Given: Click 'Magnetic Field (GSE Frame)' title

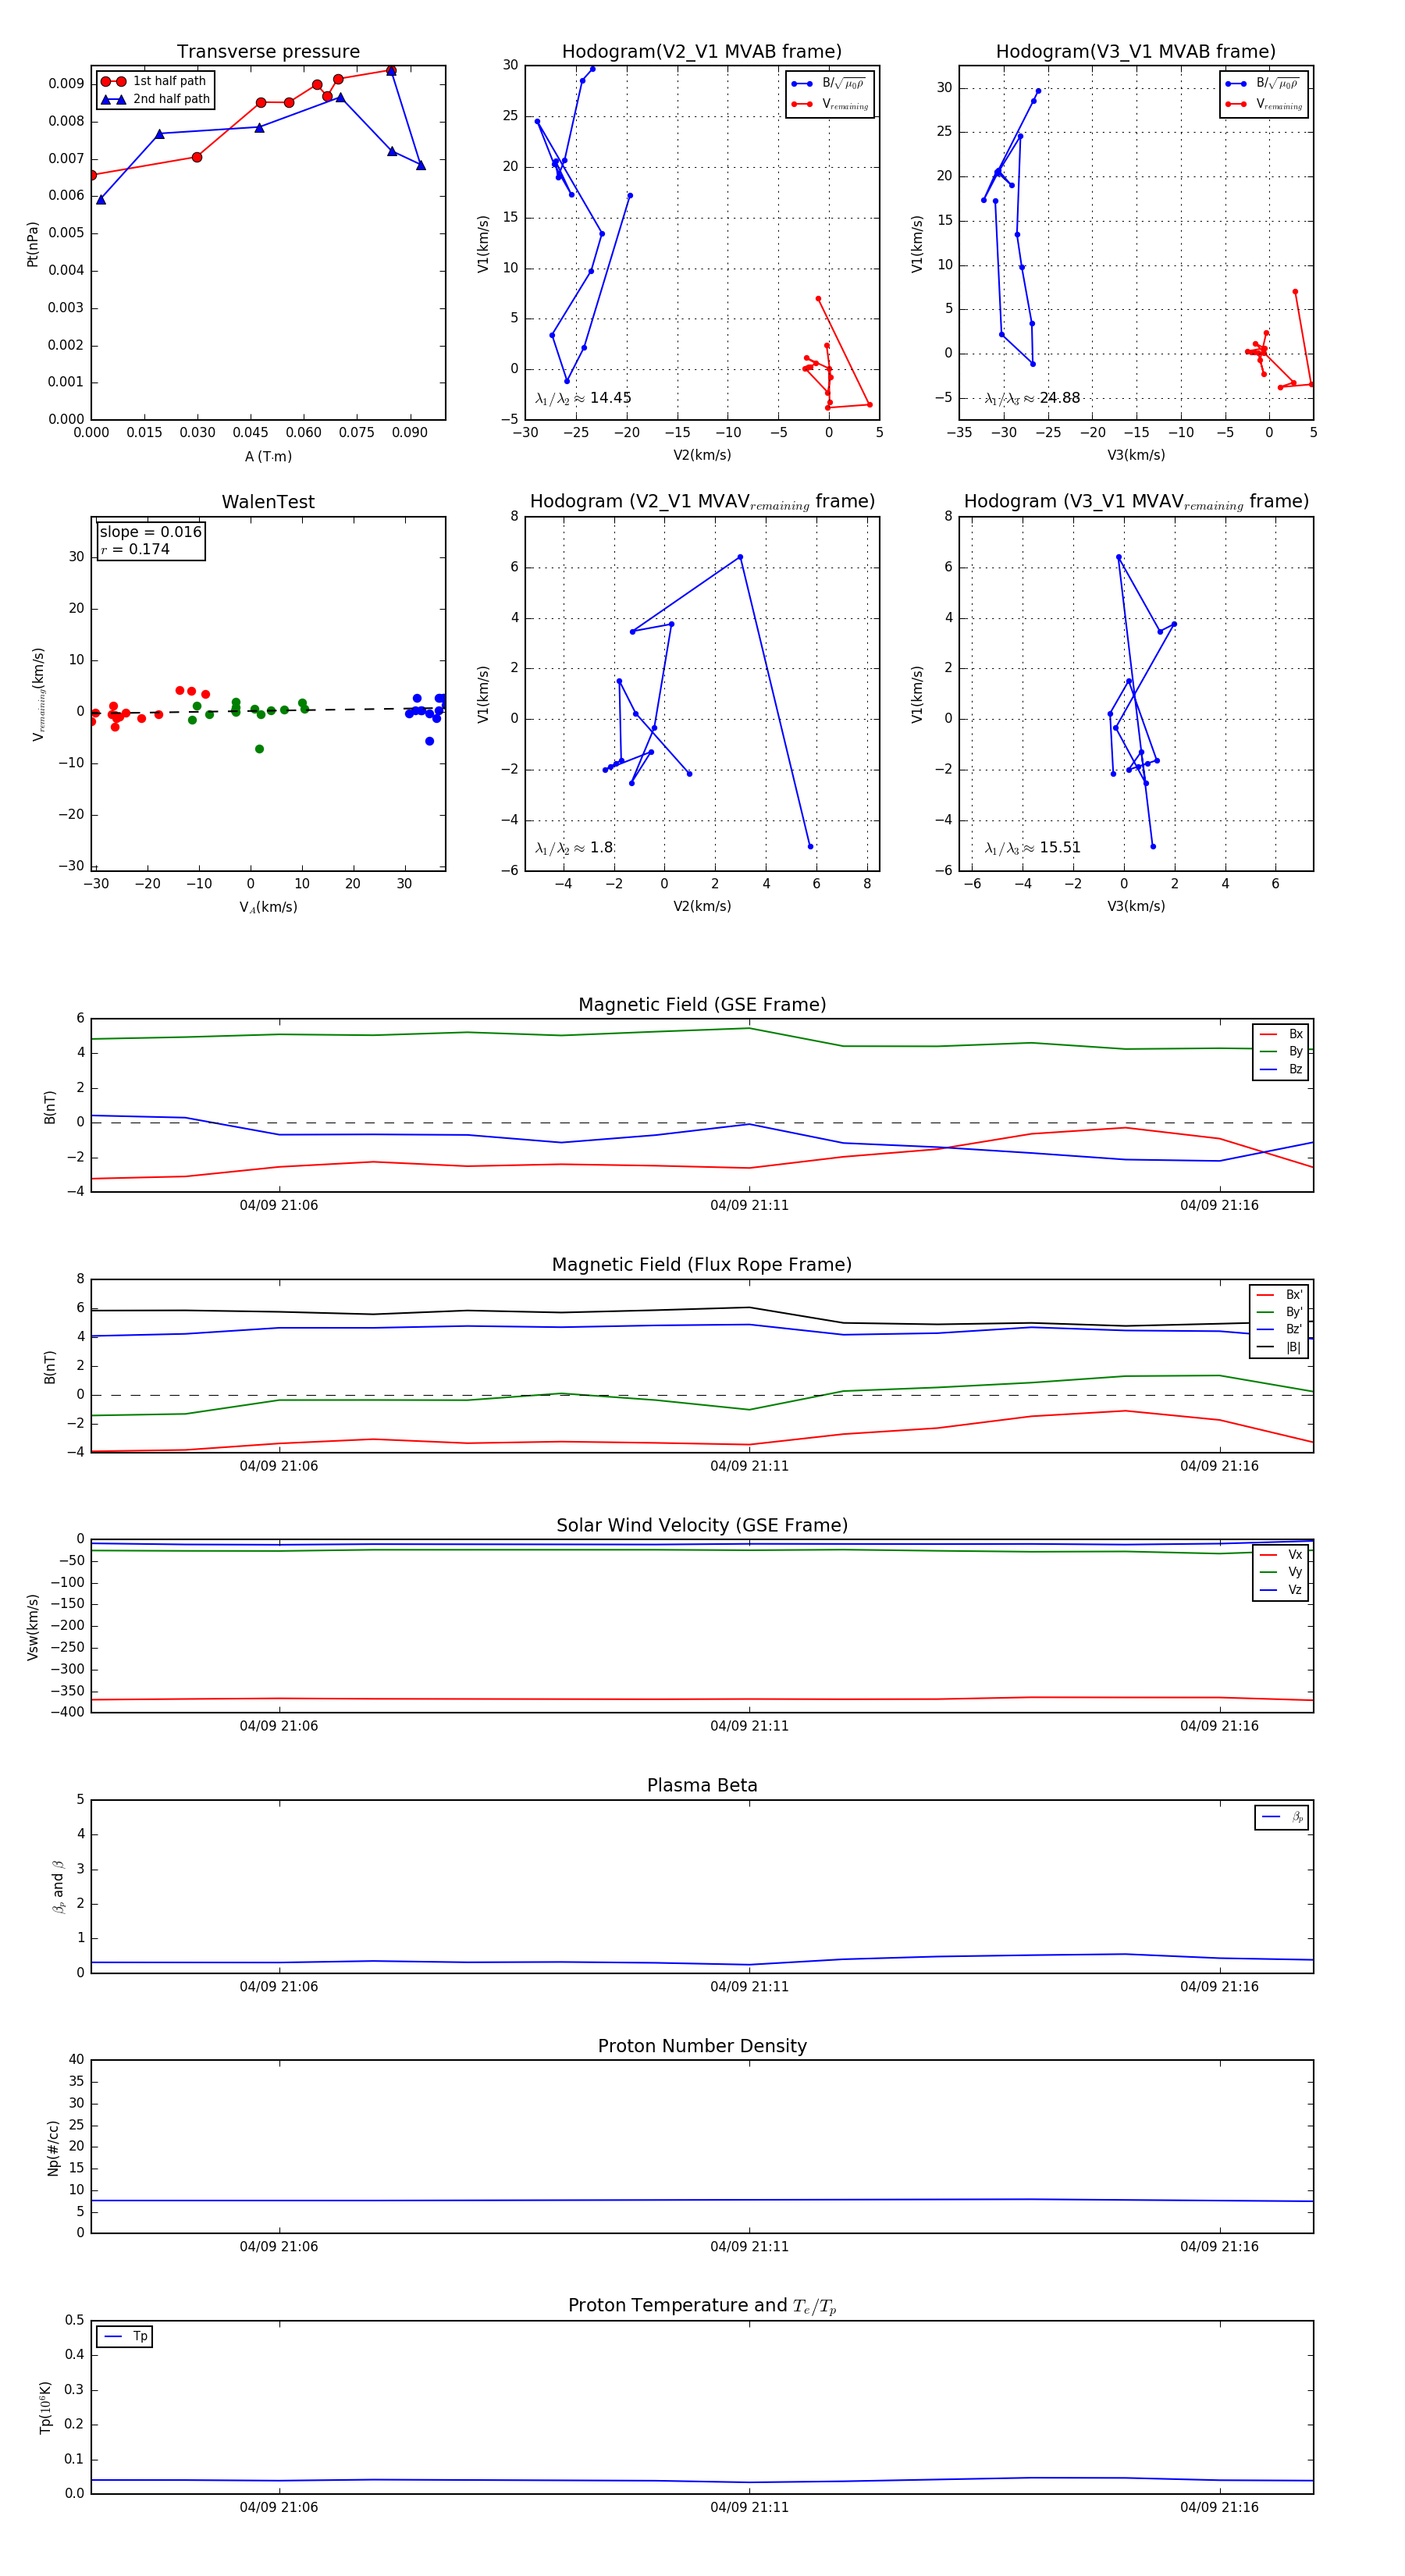Looking at the screenshot, I should tap(702, 1005).
